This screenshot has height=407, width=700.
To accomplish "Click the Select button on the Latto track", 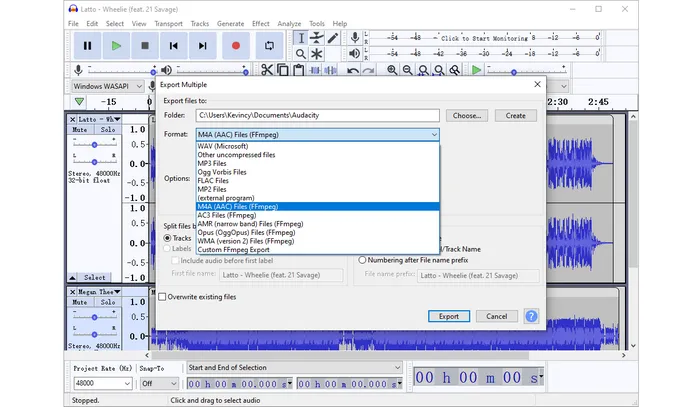I will [94, 278].
